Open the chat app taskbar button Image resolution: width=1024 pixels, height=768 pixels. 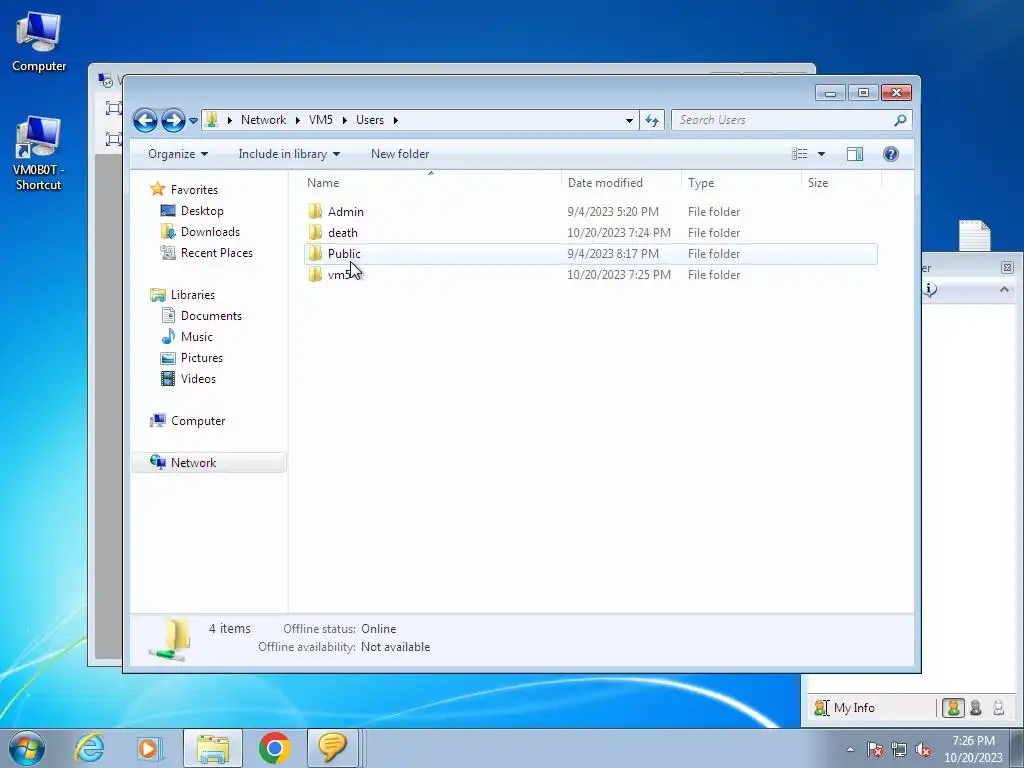(332, 748)
